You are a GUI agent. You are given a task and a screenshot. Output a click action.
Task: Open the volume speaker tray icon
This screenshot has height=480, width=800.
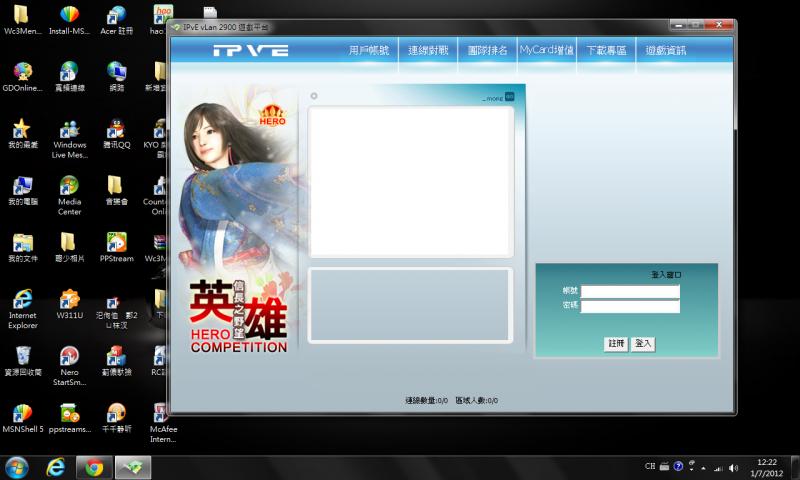(x=733, y=467)
